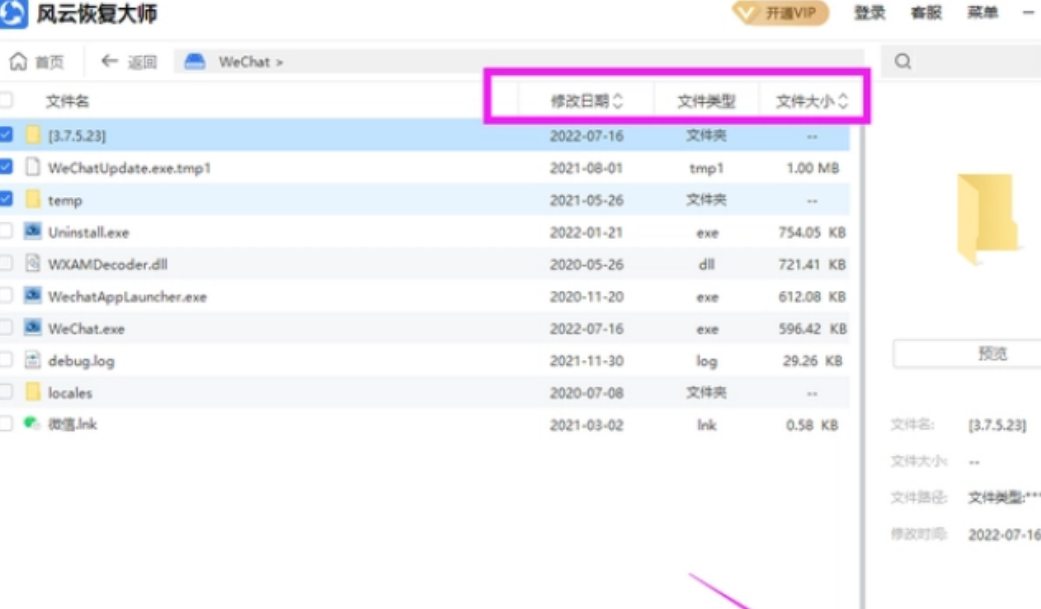Open the 登录 login link
Screen dimensions: 1041x609
pyautogui.click(x=869, y=13)
